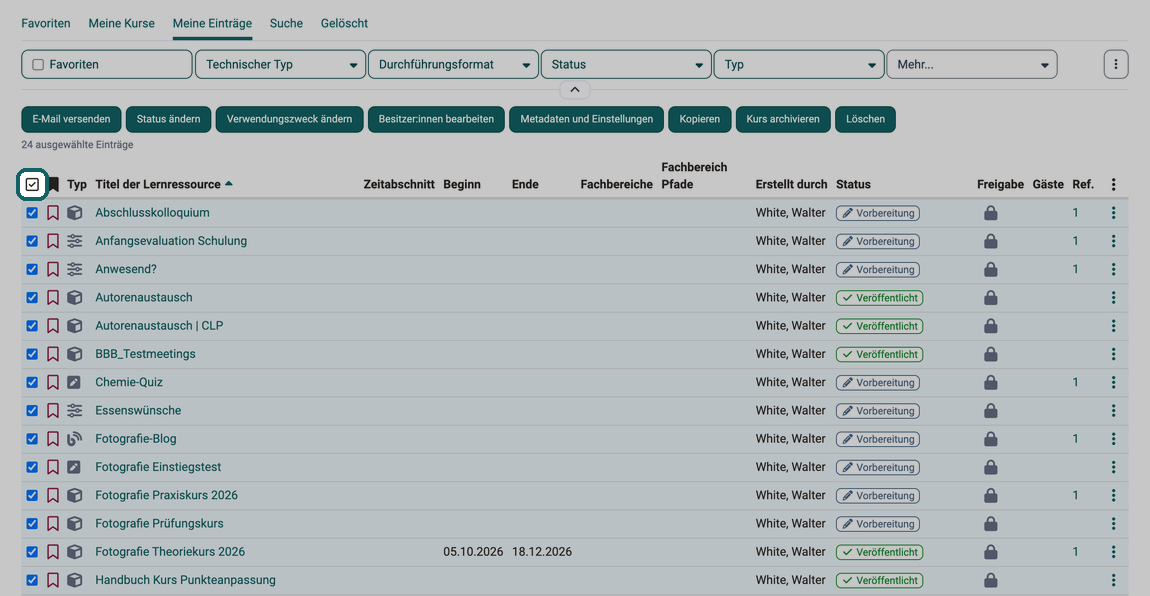Click the Vorbereitung status badge of Essenswünsche
The width and height of the screenshot is (1150, 596).
click(878, 411)
